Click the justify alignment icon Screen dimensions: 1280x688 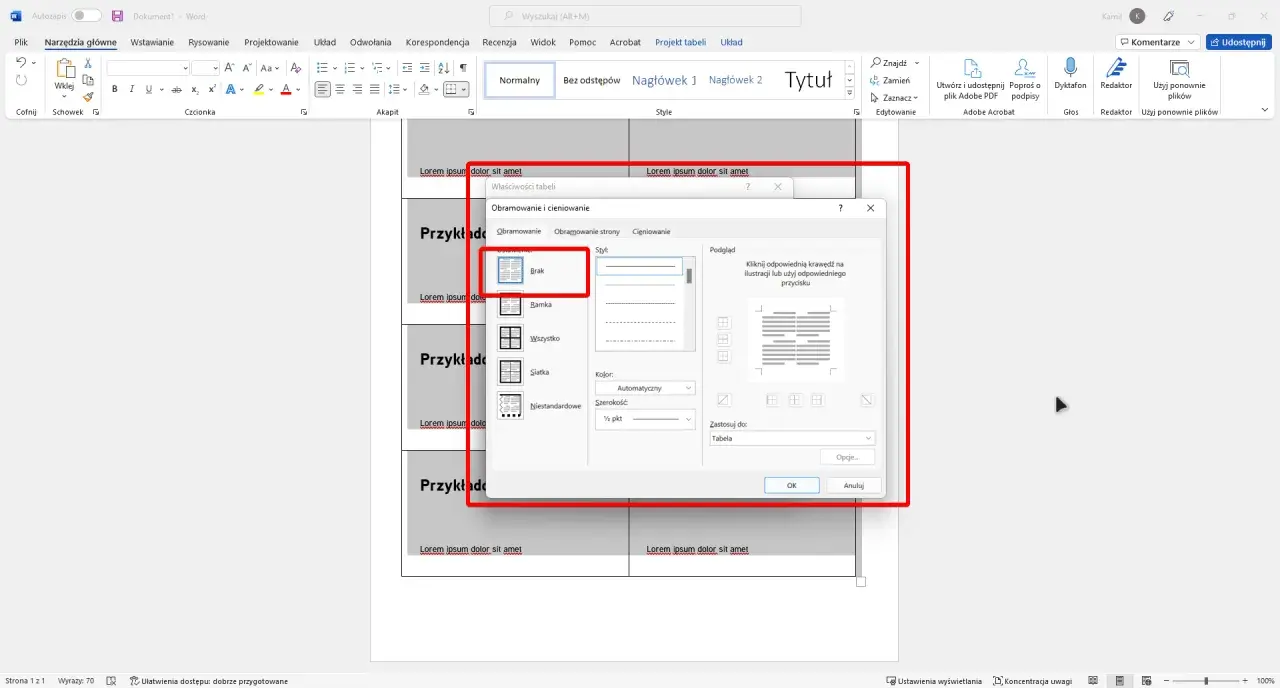coord(376,89)
